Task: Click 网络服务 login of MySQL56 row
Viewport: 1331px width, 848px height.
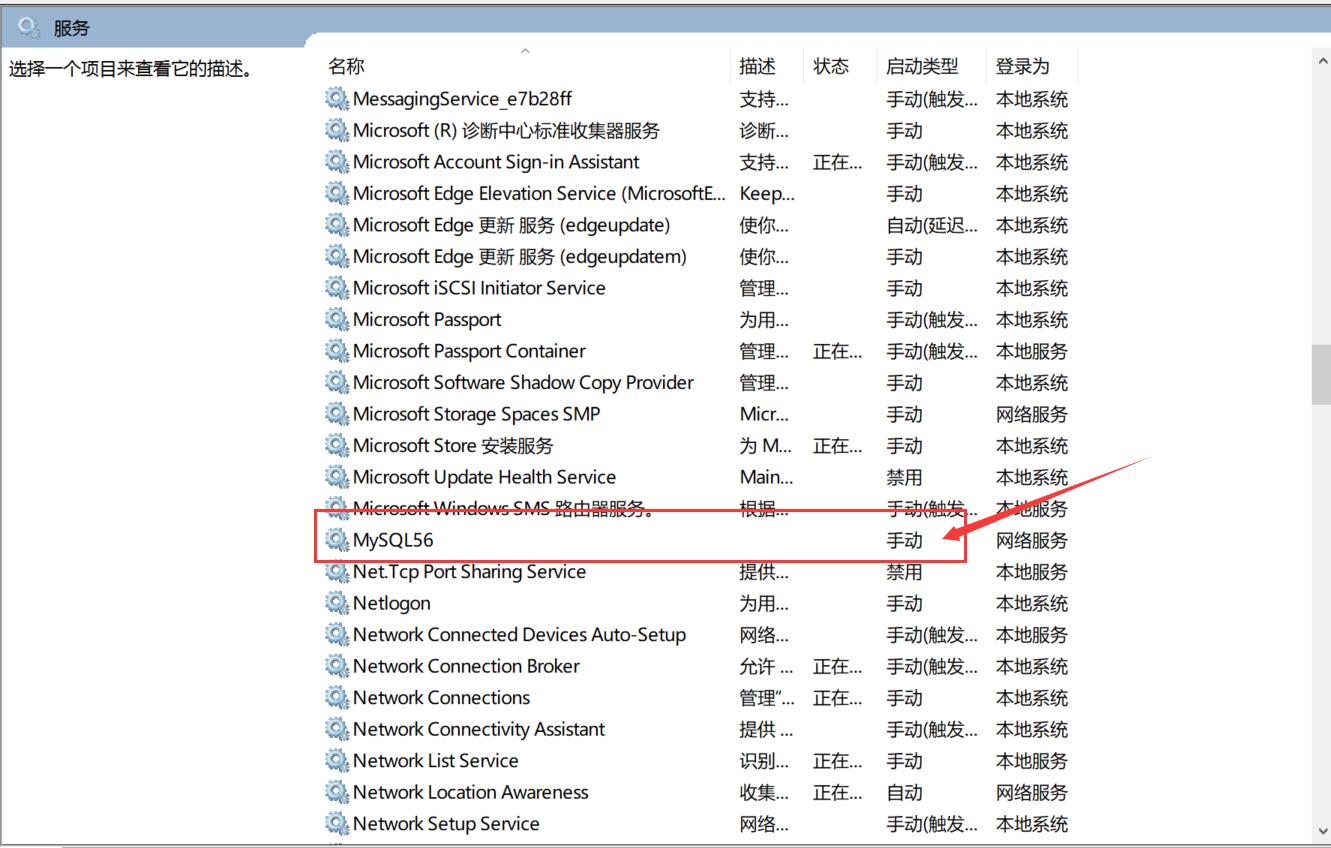Action: pos(1032,540)
